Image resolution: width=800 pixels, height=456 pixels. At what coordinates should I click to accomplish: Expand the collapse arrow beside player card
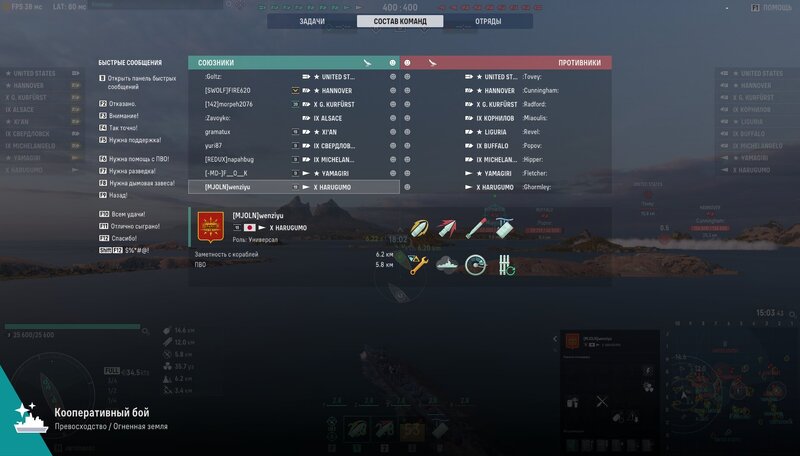(x=555, y=339)
